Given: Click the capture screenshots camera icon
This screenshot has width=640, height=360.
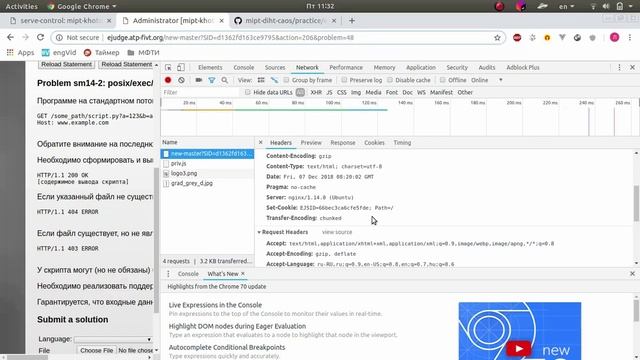Looking at the screenshot, I should [199, 80].
